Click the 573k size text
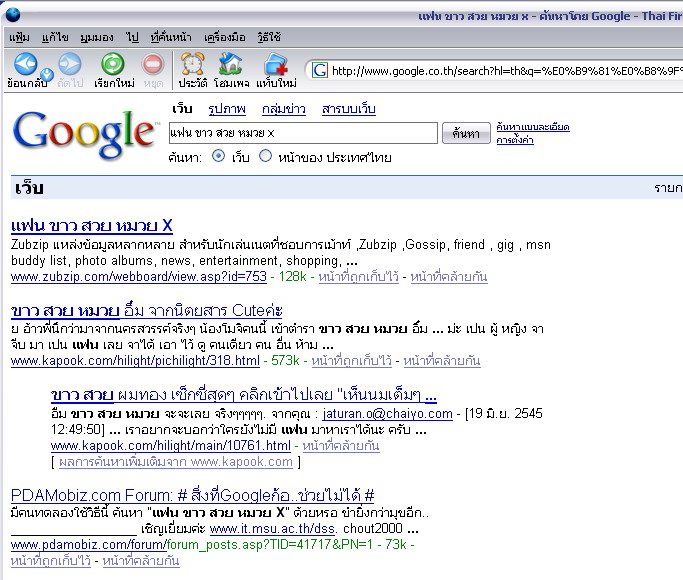 coord(286,361)
